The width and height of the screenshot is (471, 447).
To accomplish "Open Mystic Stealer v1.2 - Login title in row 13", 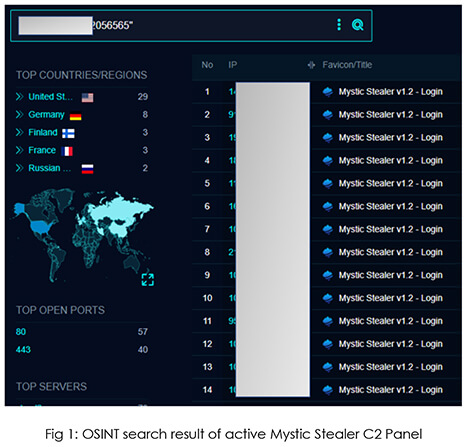I will point(391,367).
